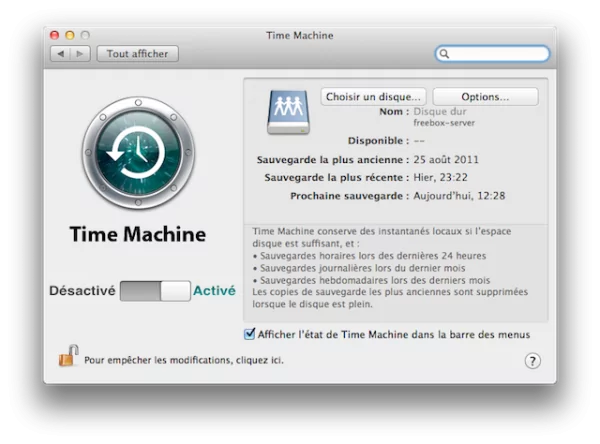
Task: Go forward with the right arrow button
Action: pos(79,54)
